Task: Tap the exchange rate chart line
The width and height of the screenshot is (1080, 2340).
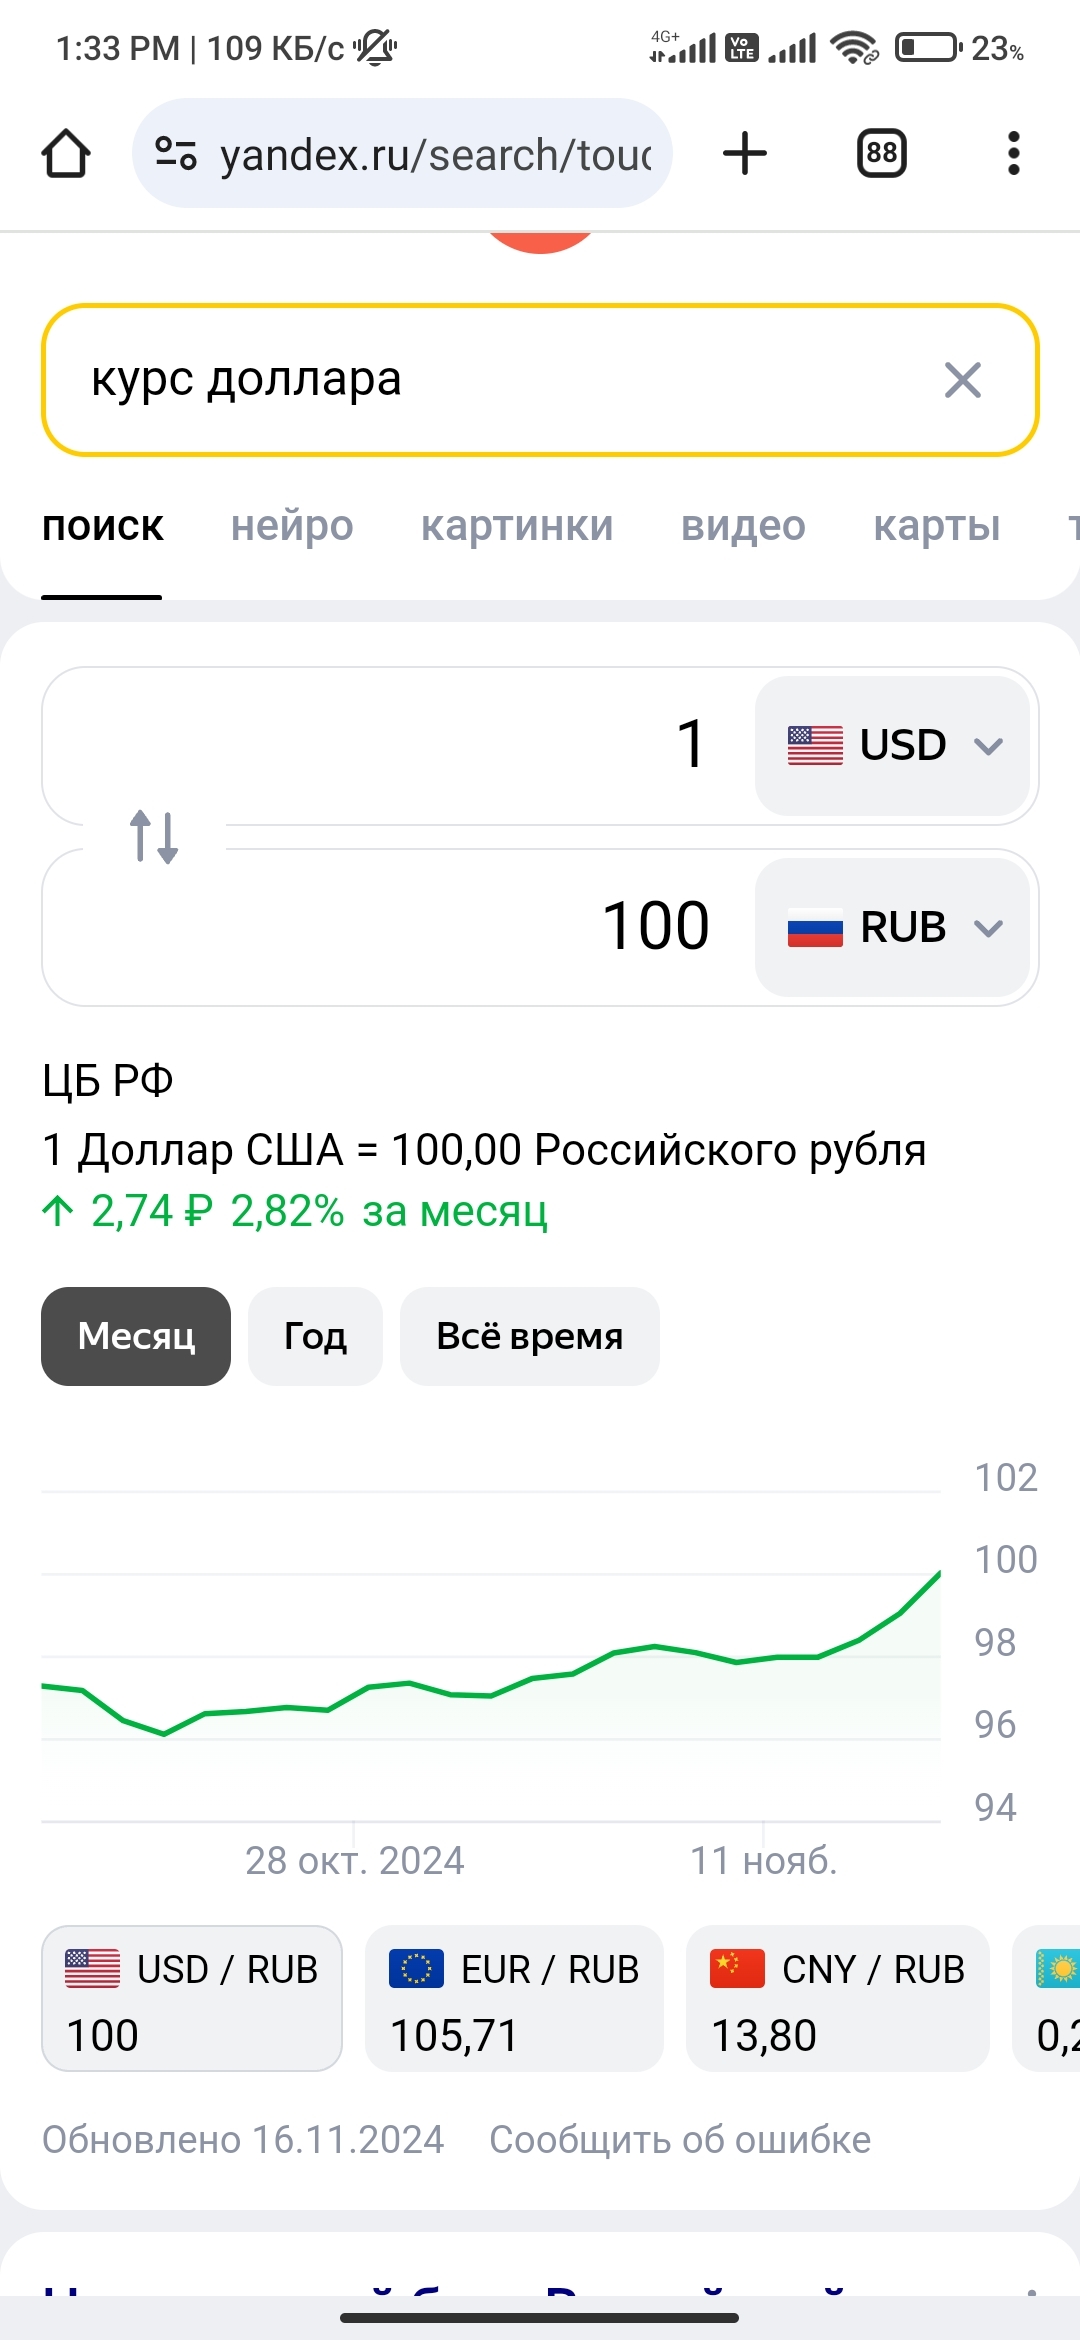Action: pyautogui.click(x=612, y=1654)
